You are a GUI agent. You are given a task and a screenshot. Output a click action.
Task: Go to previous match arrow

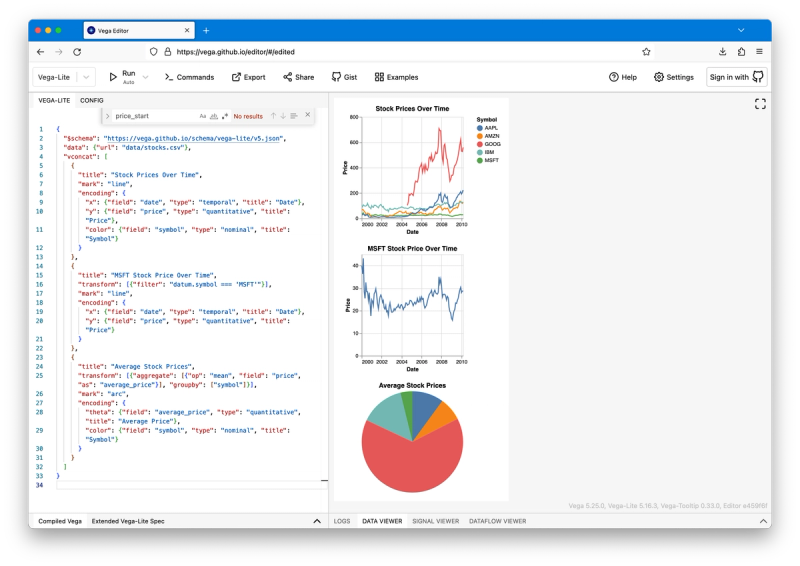point(273,116)
